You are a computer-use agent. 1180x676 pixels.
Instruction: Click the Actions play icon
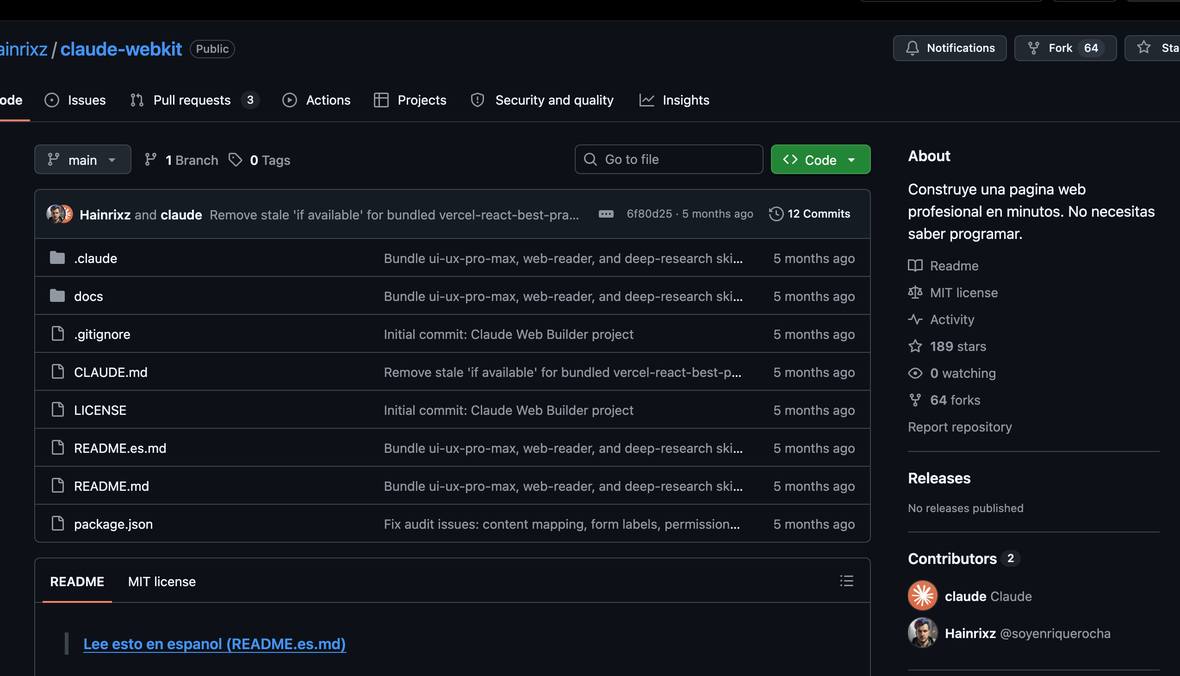pos(289,100)
